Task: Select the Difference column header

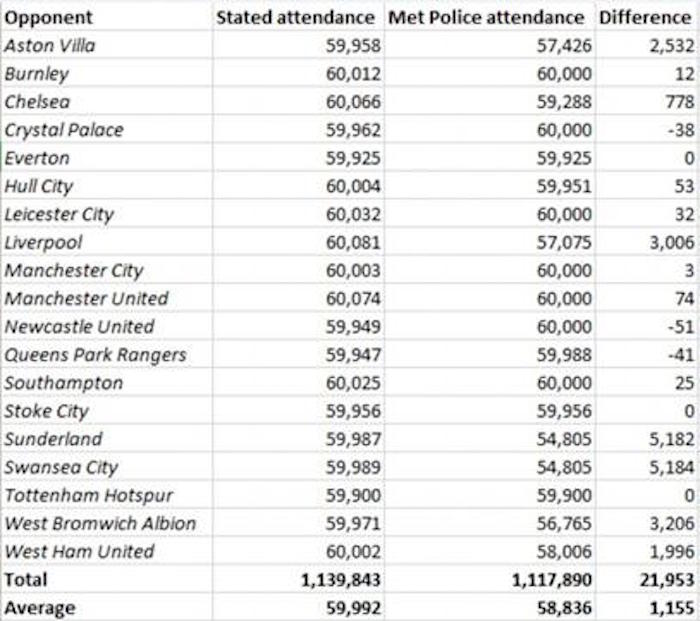Action: click(645, 17)
